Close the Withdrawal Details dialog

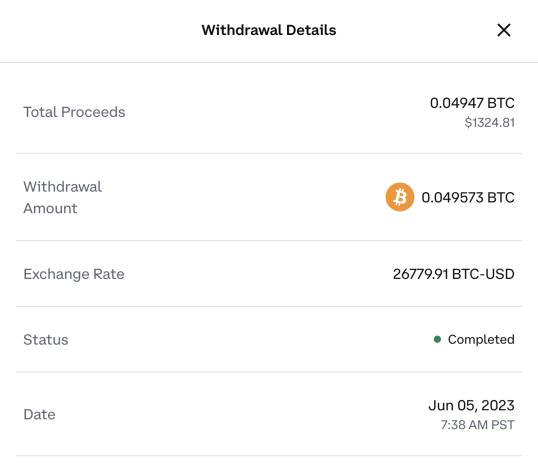tap(504, 30)
